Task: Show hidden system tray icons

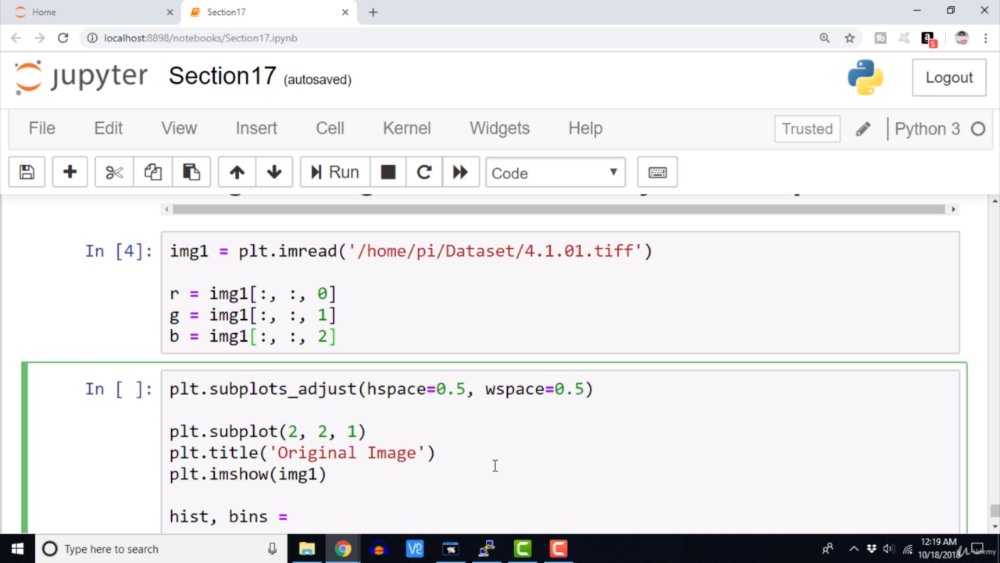Action: coord(853,549)
